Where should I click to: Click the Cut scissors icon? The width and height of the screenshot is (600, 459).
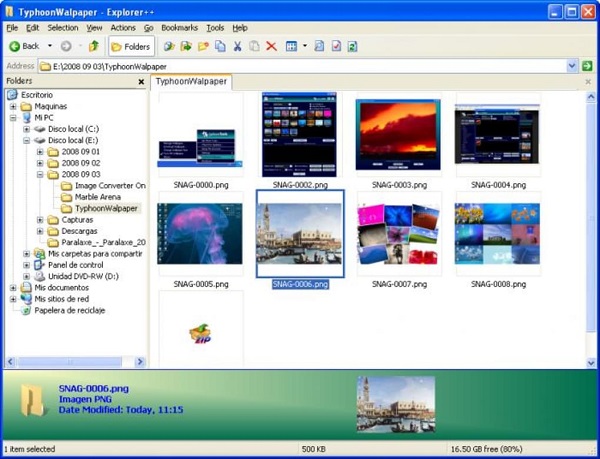click(x=237, y=46)
